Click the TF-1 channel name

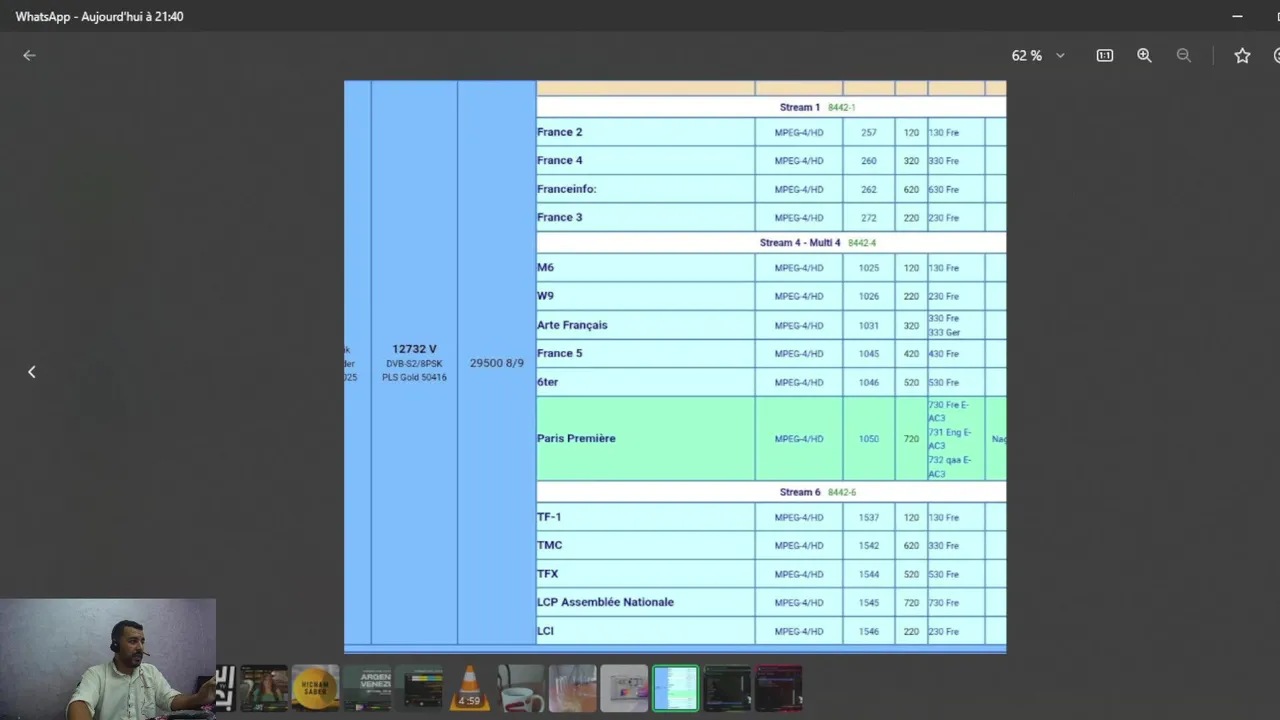[x=549, y=517]
